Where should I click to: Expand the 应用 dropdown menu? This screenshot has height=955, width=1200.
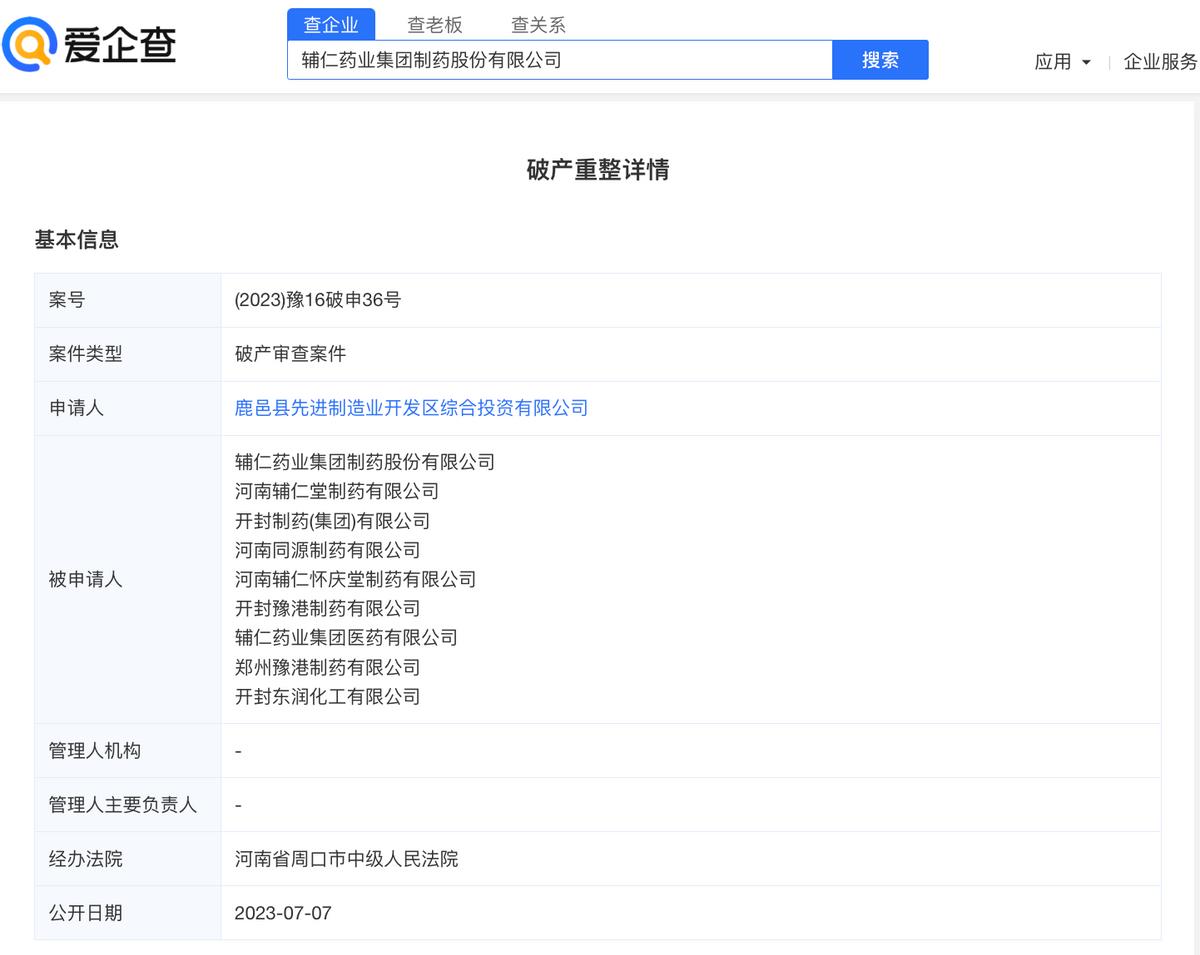[x=1063, y=62]
